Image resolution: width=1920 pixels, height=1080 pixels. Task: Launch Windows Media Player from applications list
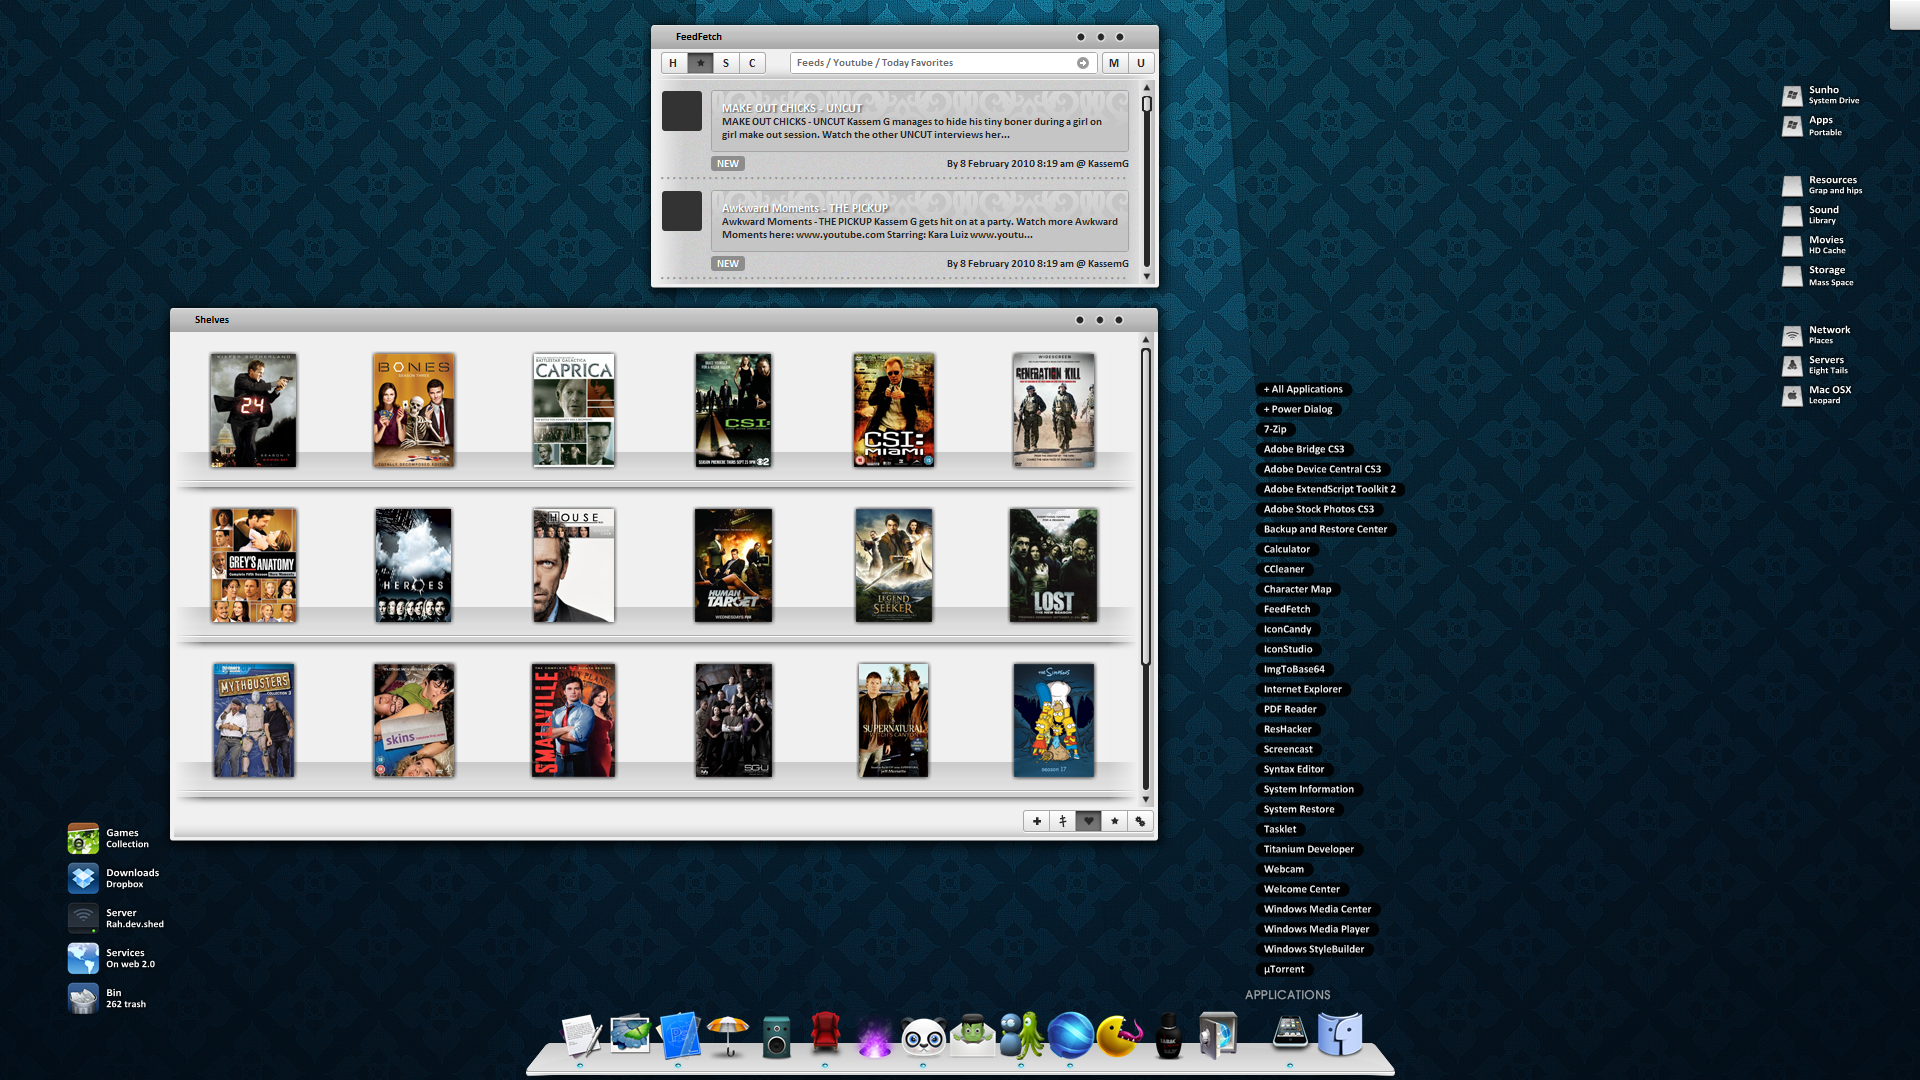pos(1316,929)
